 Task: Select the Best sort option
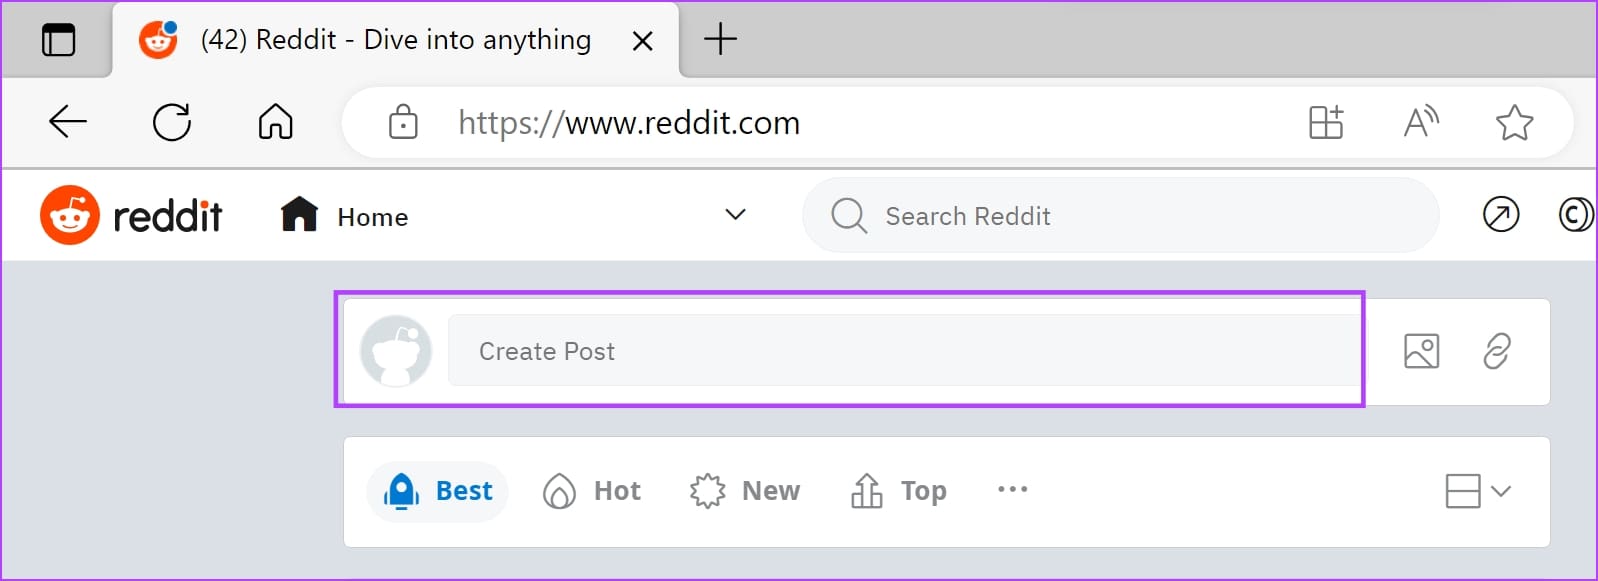pos(438,491)
